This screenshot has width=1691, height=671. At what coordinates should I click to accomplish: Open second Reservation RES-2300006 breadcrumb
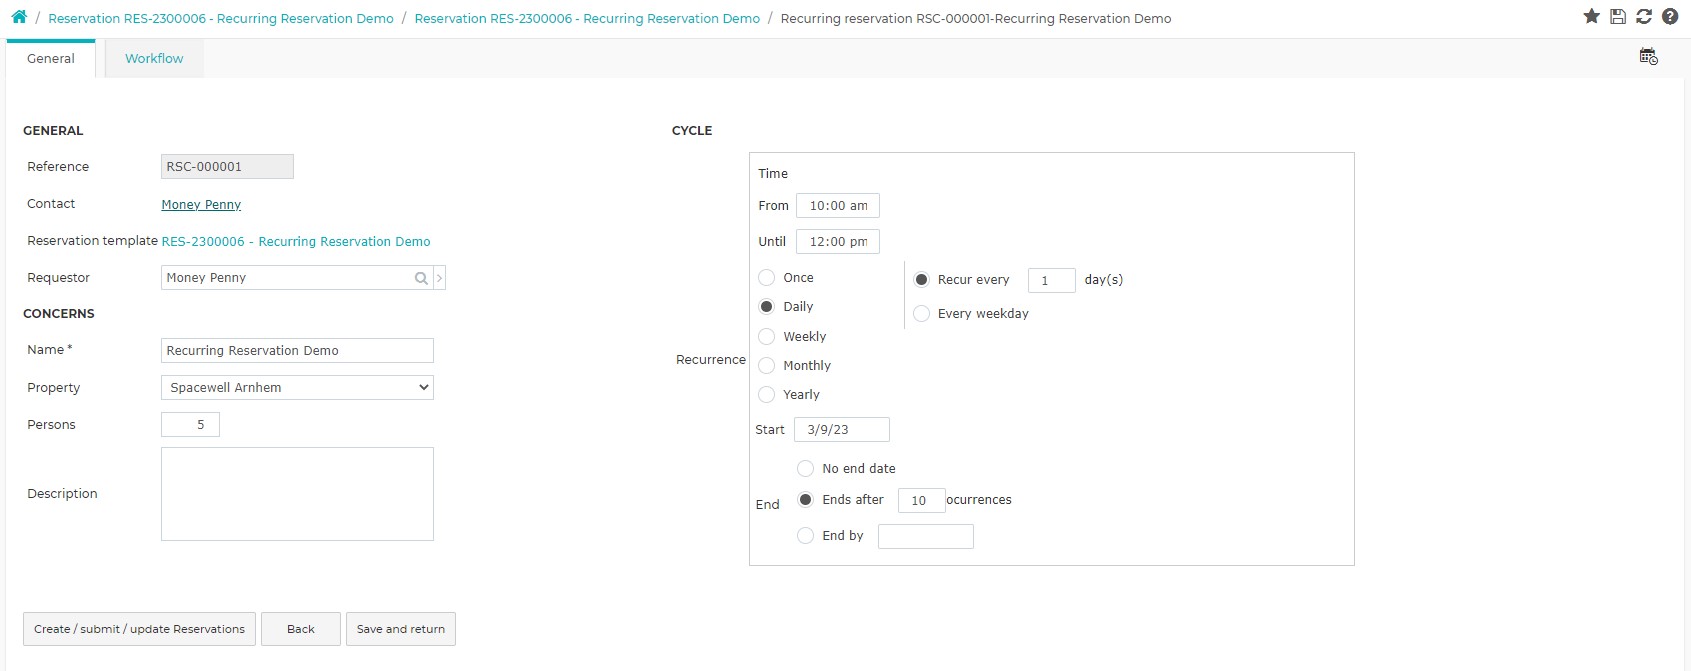[x=587, y=19]
